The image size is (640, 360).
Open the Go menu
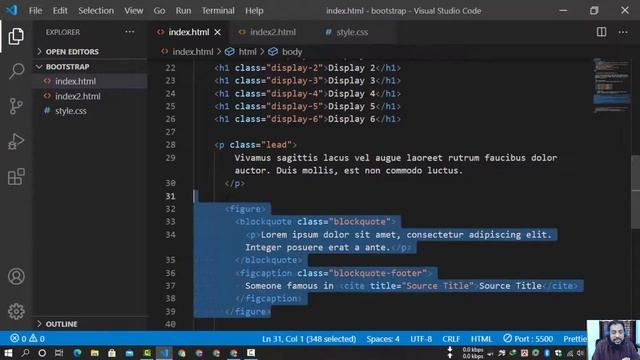(x=159, y=11)
